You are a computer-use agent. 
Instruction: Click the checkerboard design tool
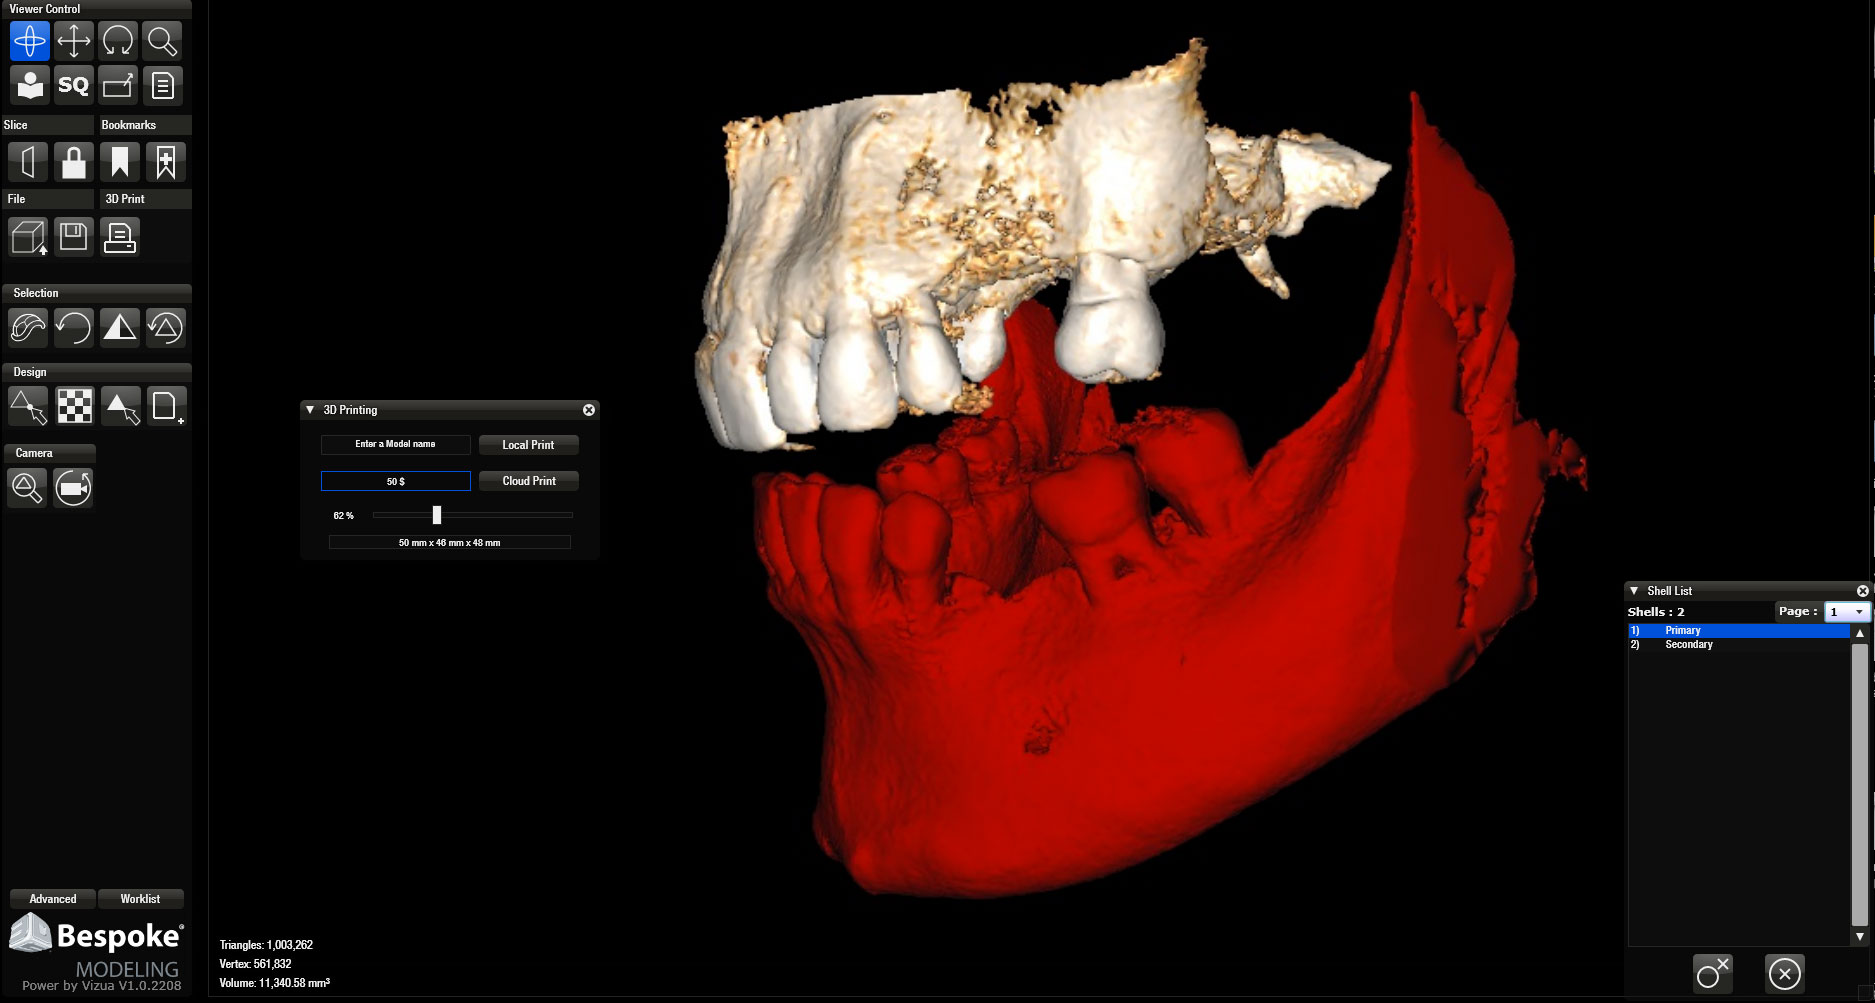pos(75,406)
